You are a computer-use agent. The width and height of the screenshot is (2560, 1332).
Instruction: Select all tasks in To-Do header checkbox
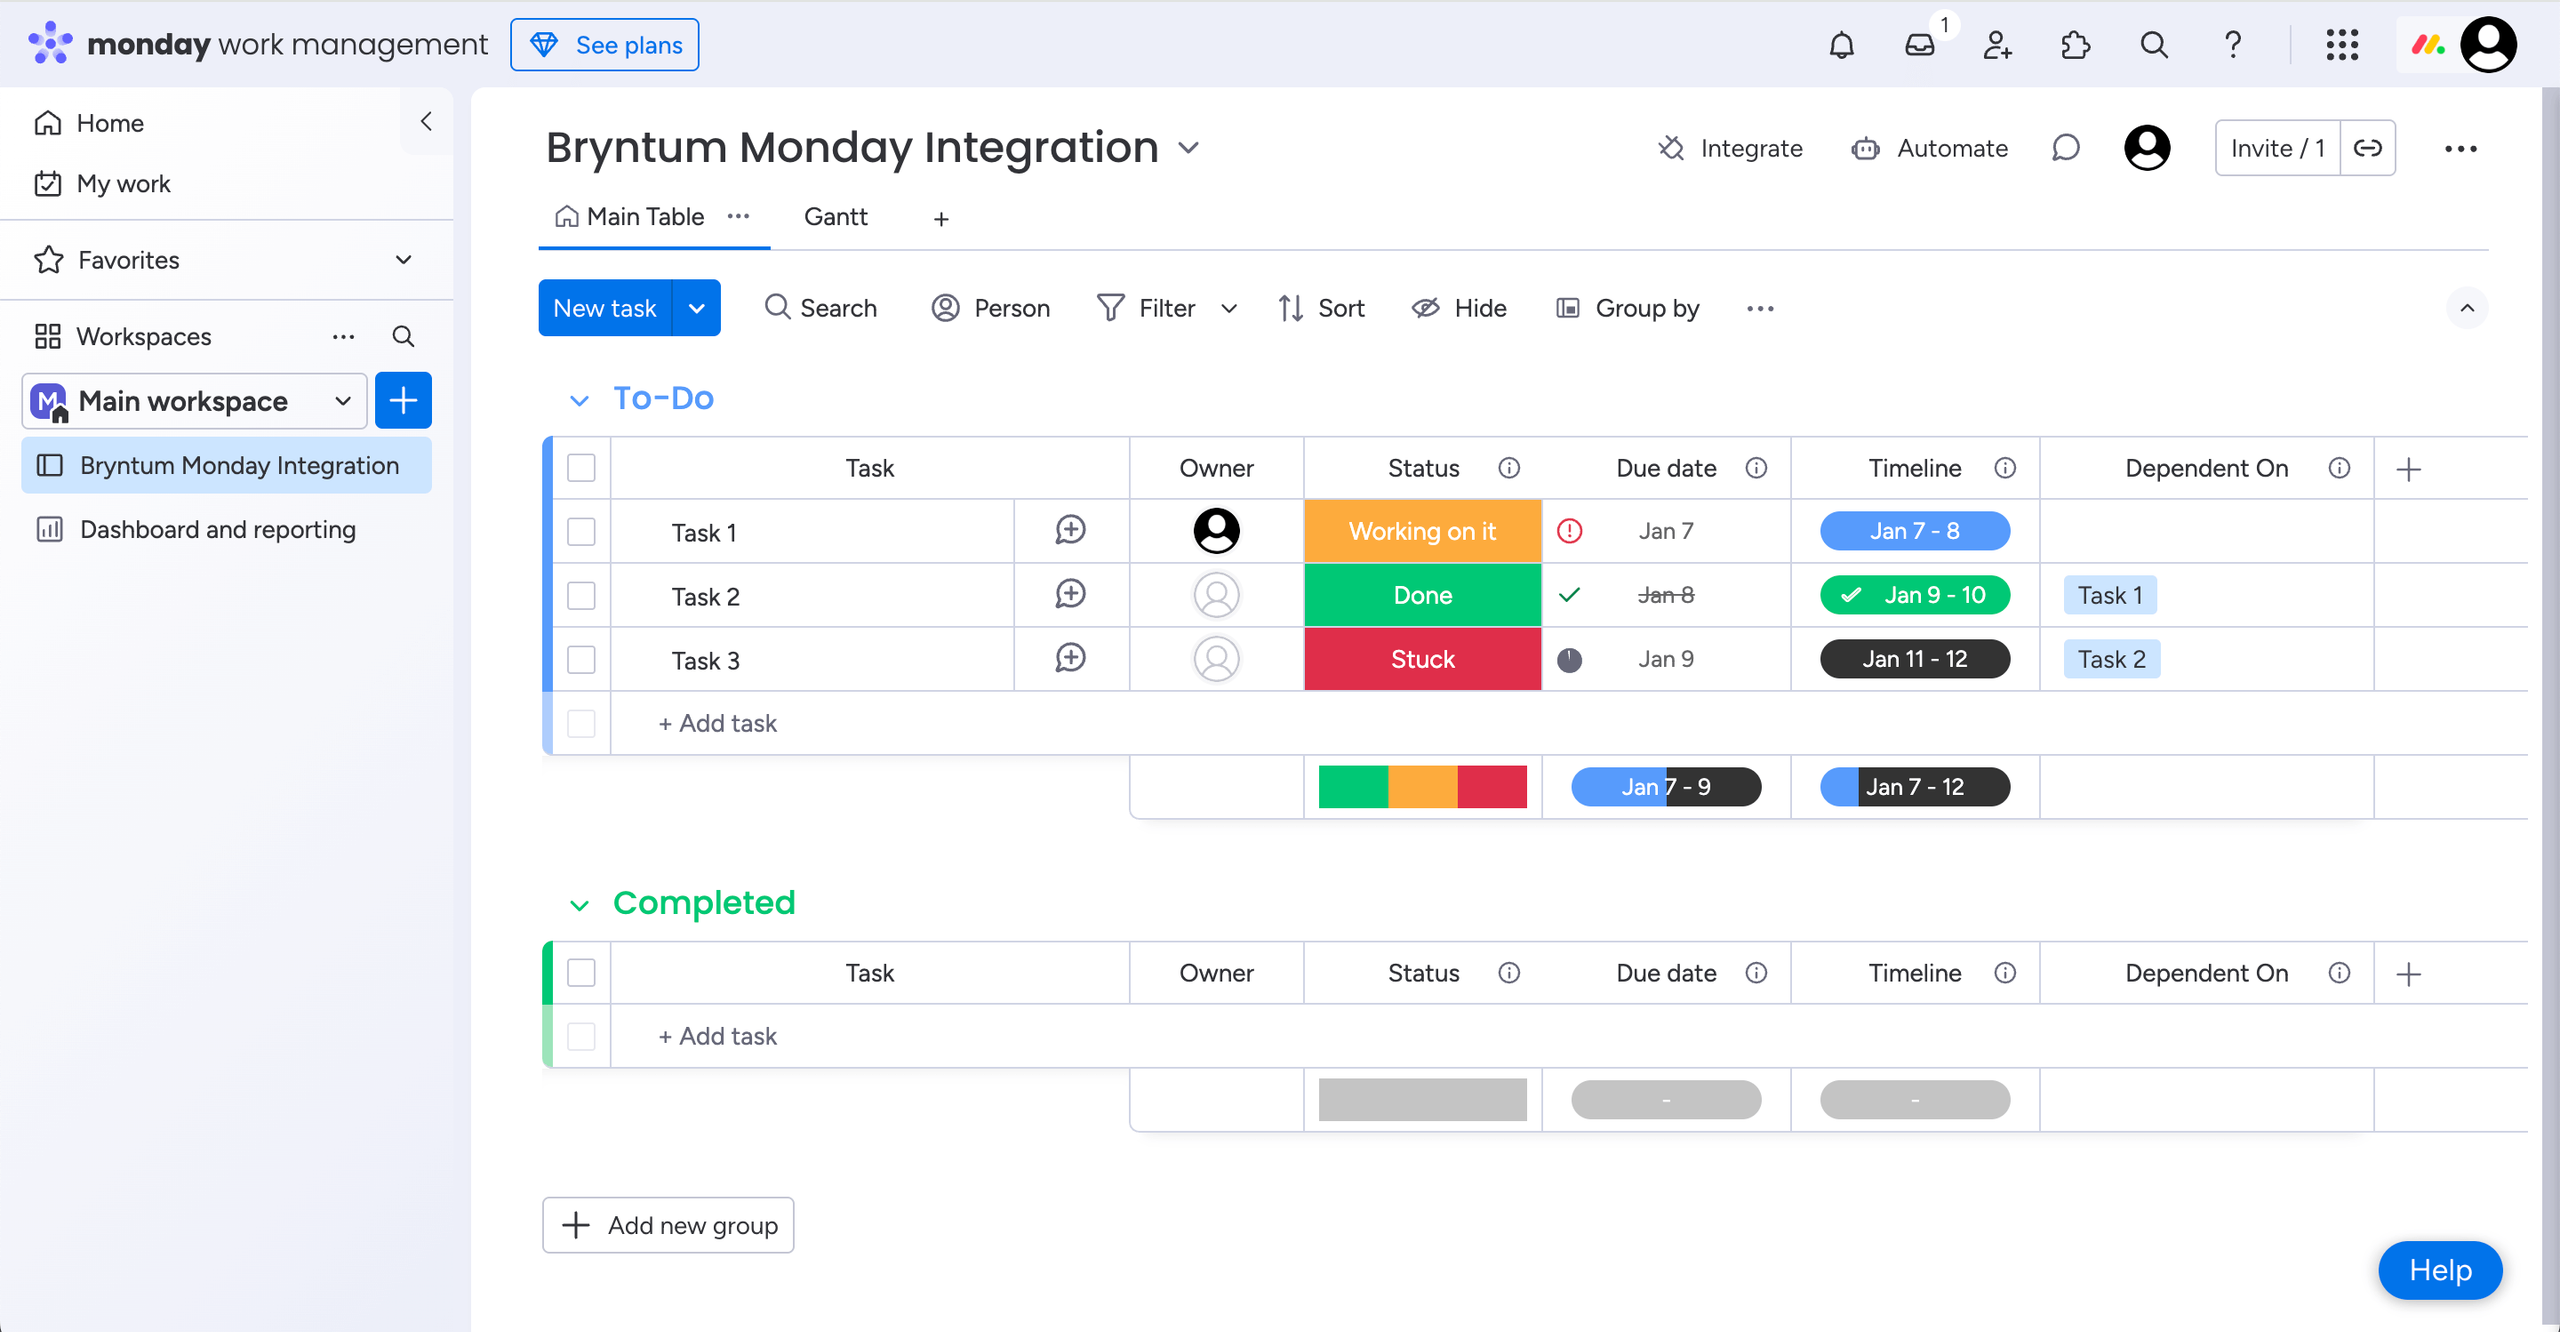pos(581,468)
